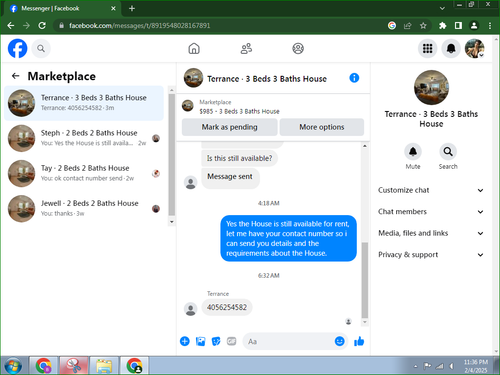Viewport: 500px width, 375px height.
Task: Send a thumbs-up like
Action: [x=359, y=341]
